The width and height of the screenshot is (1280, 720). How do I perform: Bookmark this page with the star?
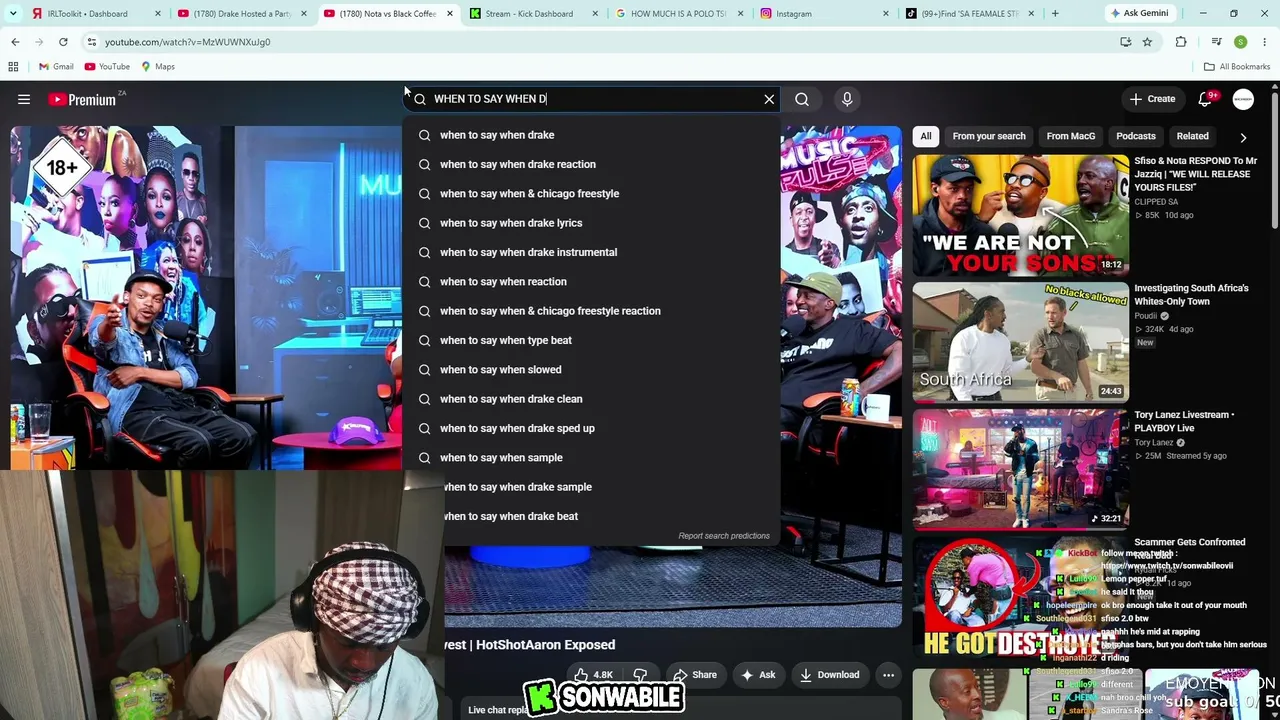(x=1147, y=42)
